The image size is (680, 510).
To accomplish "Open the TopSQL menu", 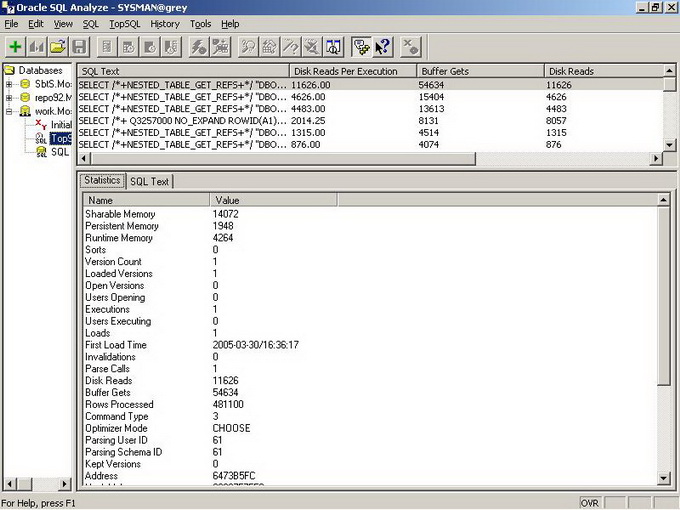I will pos(125,24).
